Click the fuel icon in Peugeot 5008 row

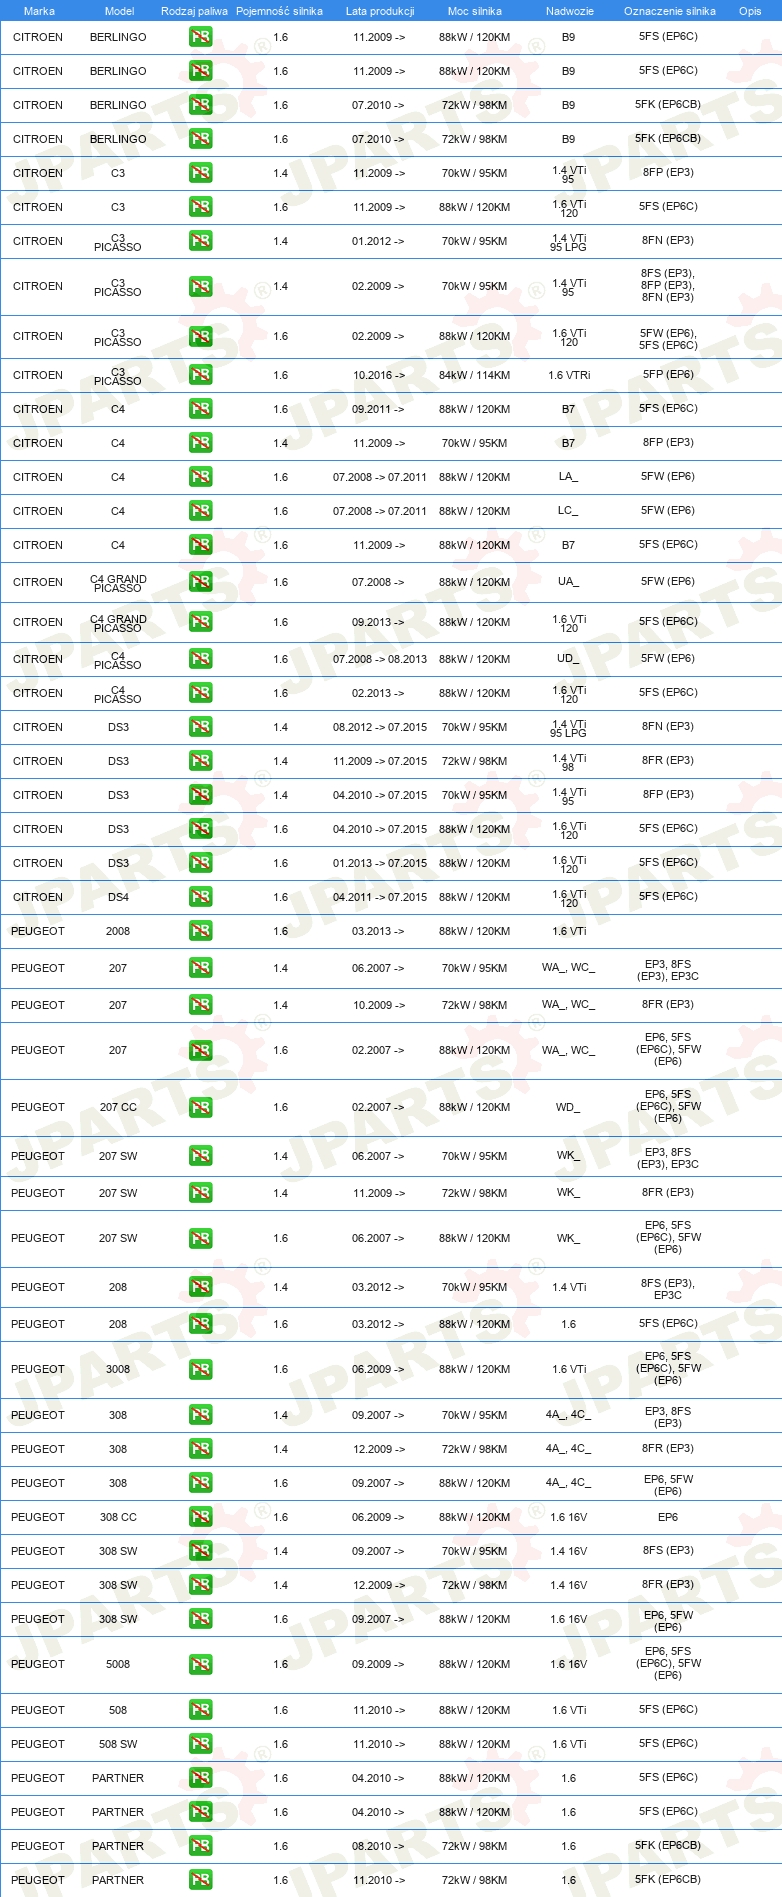click(x=200, y=1664)
